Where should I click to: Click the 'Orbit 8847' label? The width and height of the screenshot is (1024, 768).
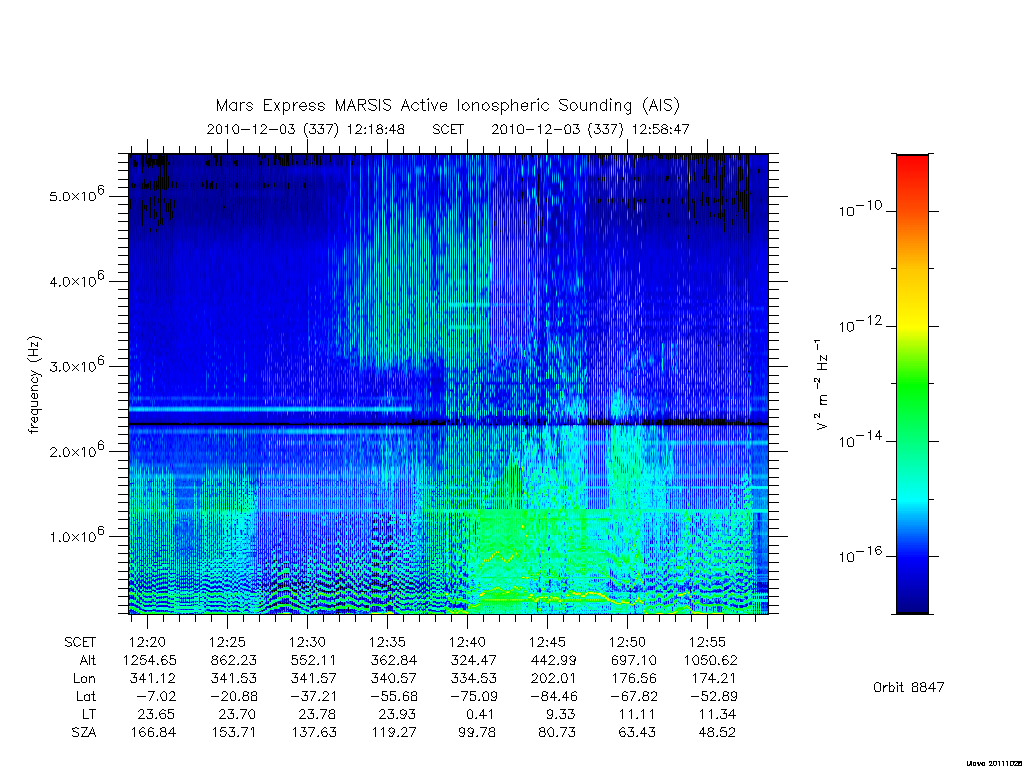908,687
